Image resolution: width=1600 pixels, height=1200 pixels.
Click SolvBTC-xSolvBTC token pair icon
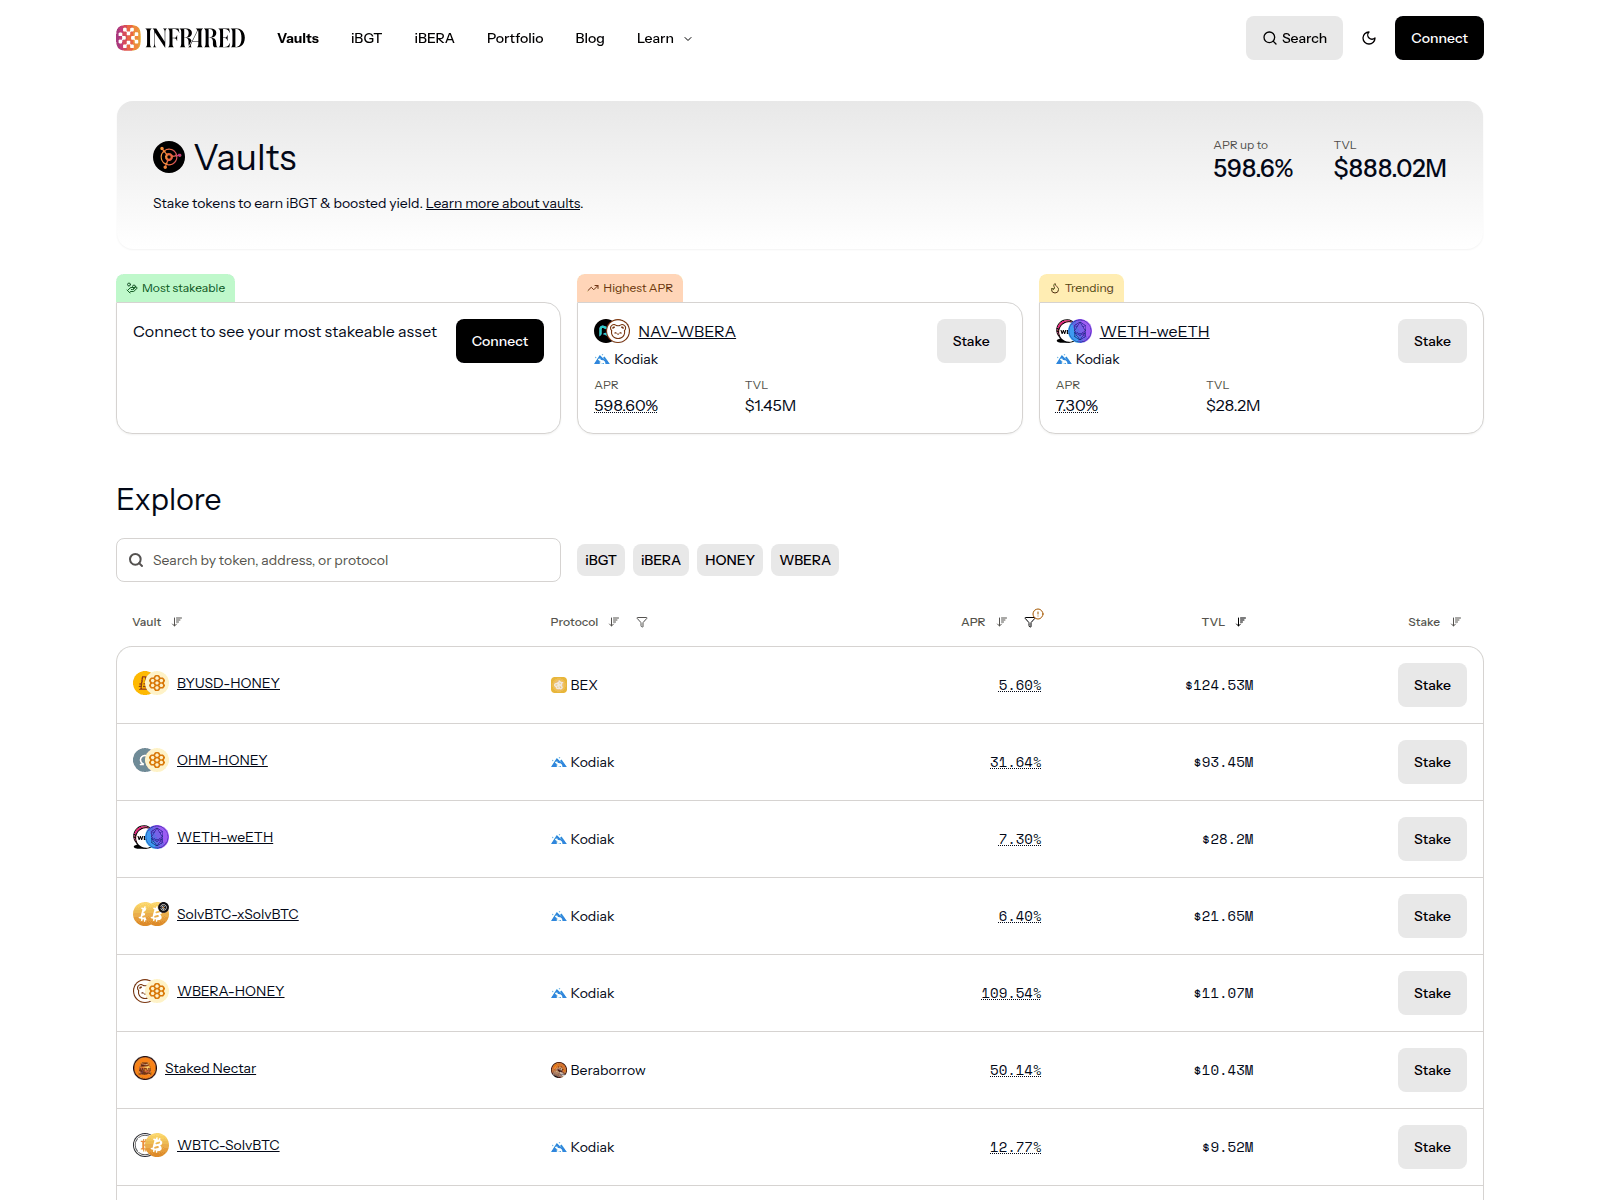151,913
